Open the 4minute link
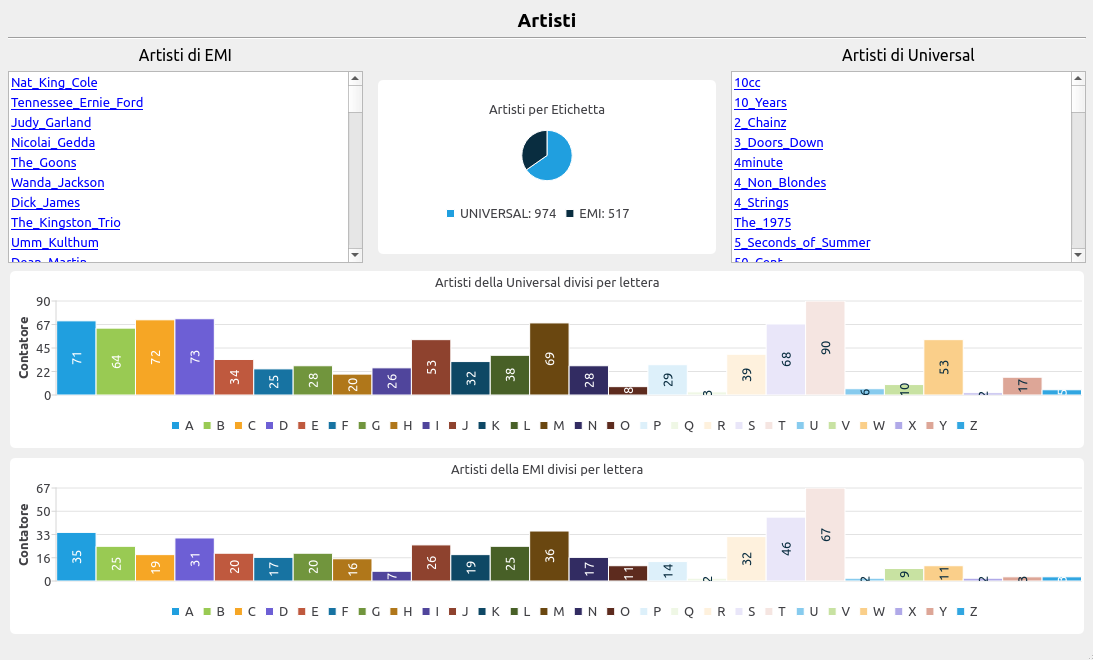The height and width of the screenshot is (660, 1093). coord(758,162)
